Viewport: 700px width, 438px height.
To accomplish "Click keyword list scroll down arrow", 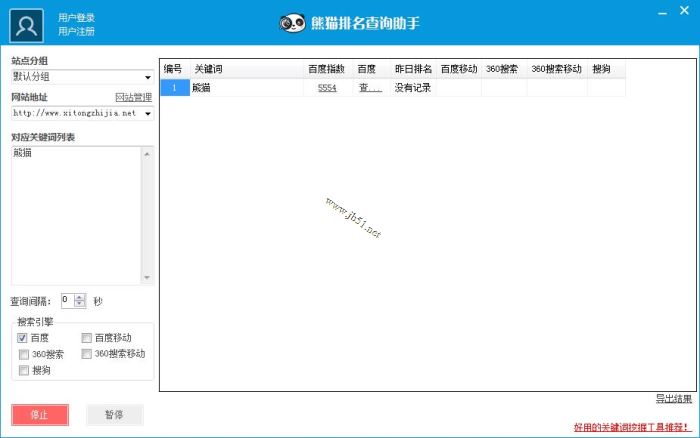I will click(147, 277).
